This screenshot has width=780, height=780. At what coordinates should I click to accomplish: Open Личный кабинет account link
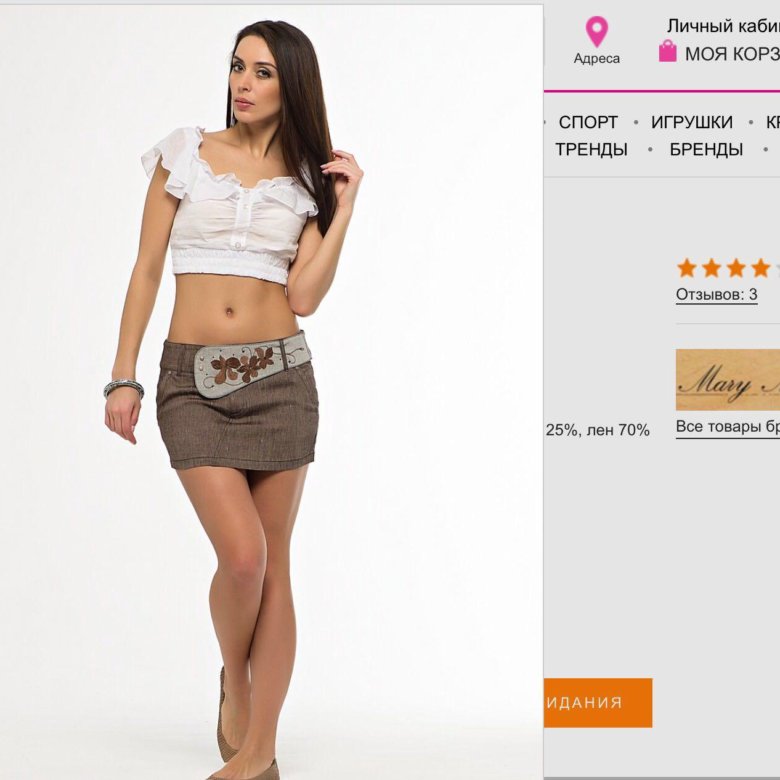coord(723,26)
